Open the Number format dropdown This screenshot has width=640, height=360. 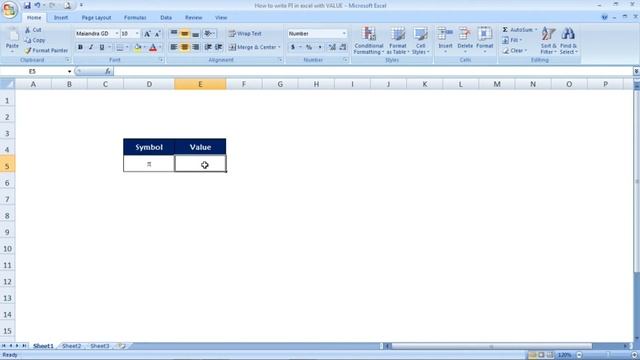344,33
